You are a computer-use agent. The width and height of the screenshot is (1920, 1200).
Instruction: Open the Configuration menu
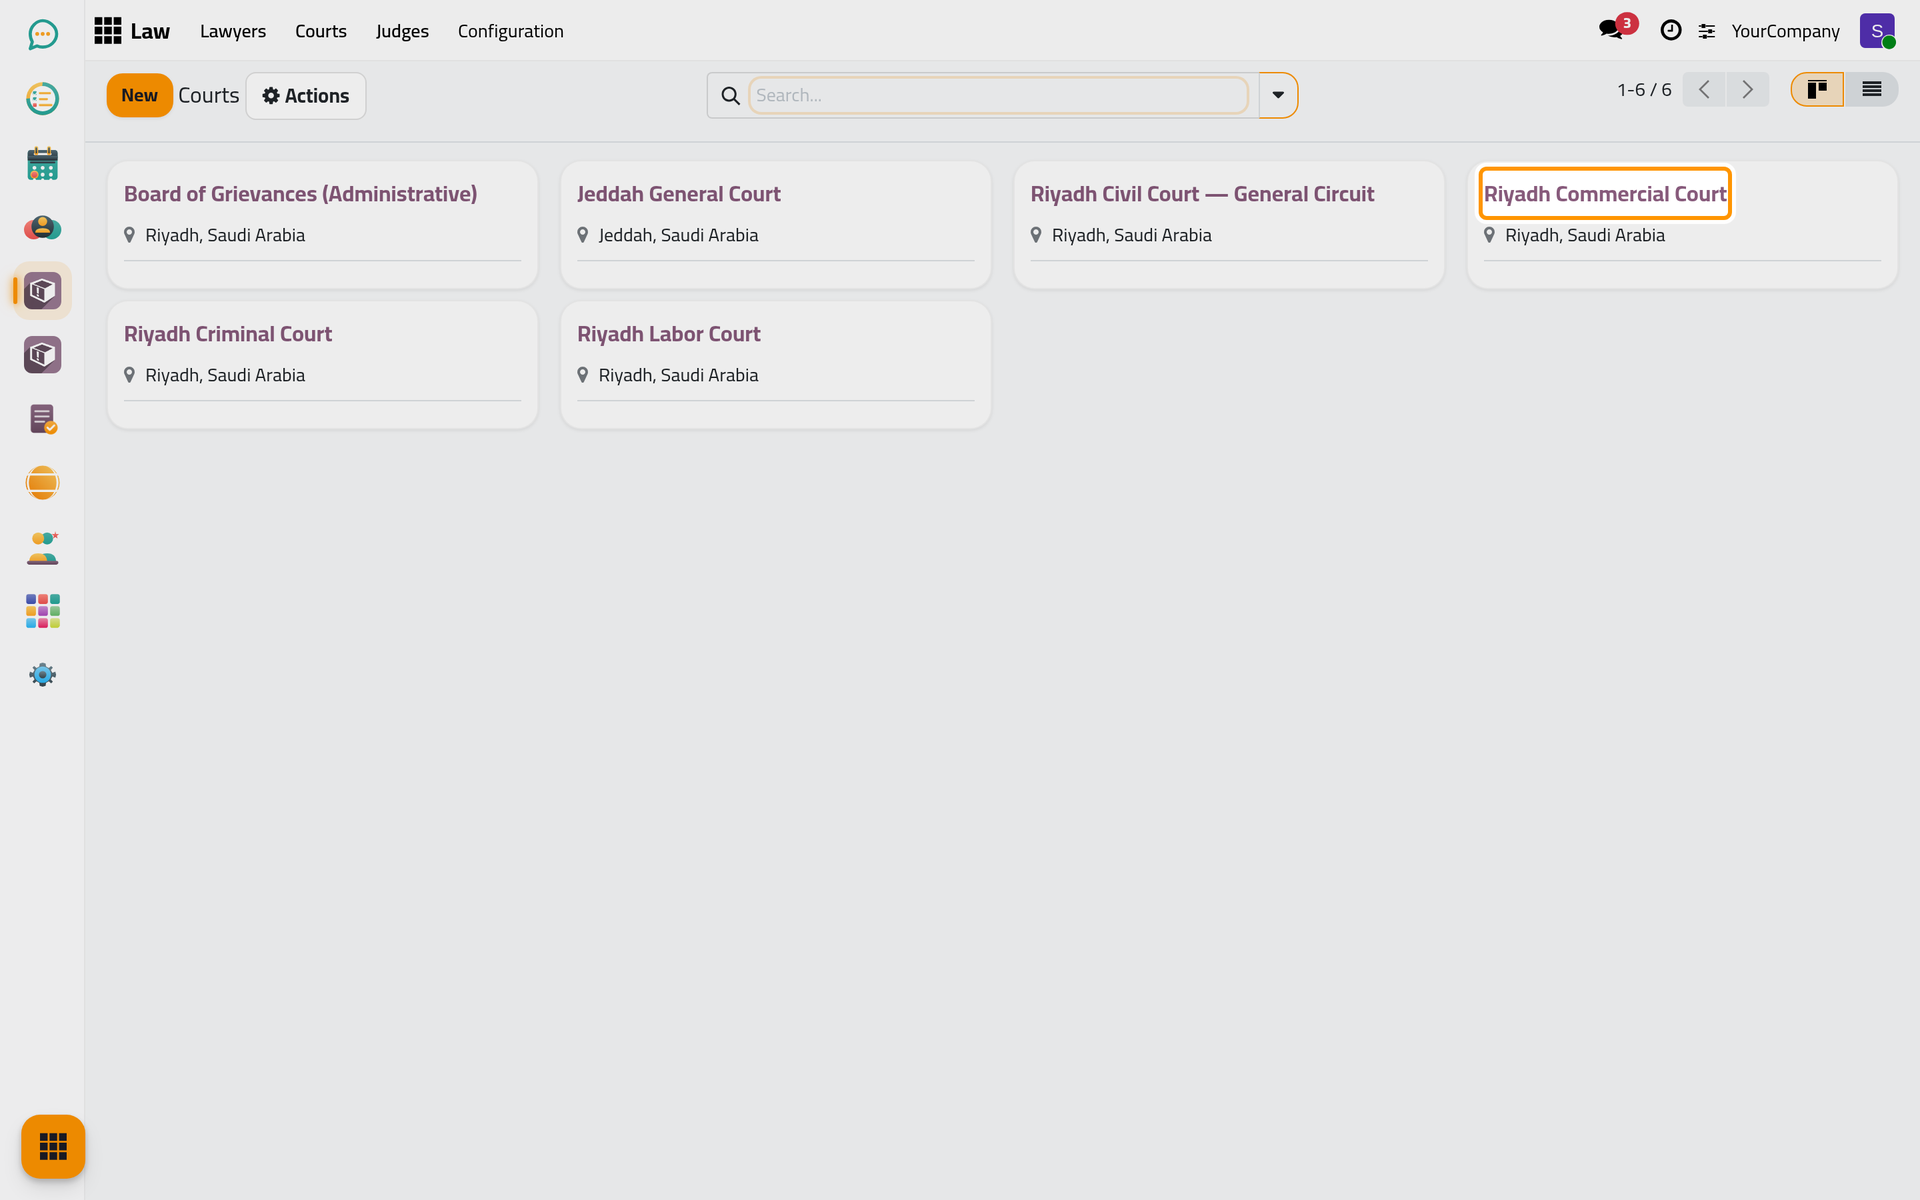coord(511,31)
